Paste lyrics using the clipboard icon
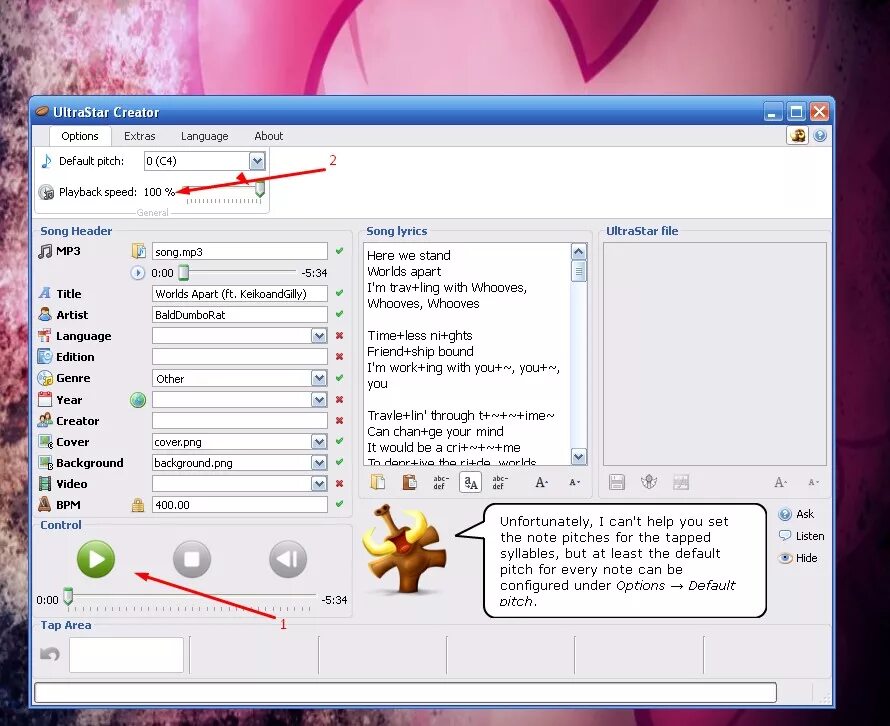This screenshot has height=726, width=890. pos(409,482)
